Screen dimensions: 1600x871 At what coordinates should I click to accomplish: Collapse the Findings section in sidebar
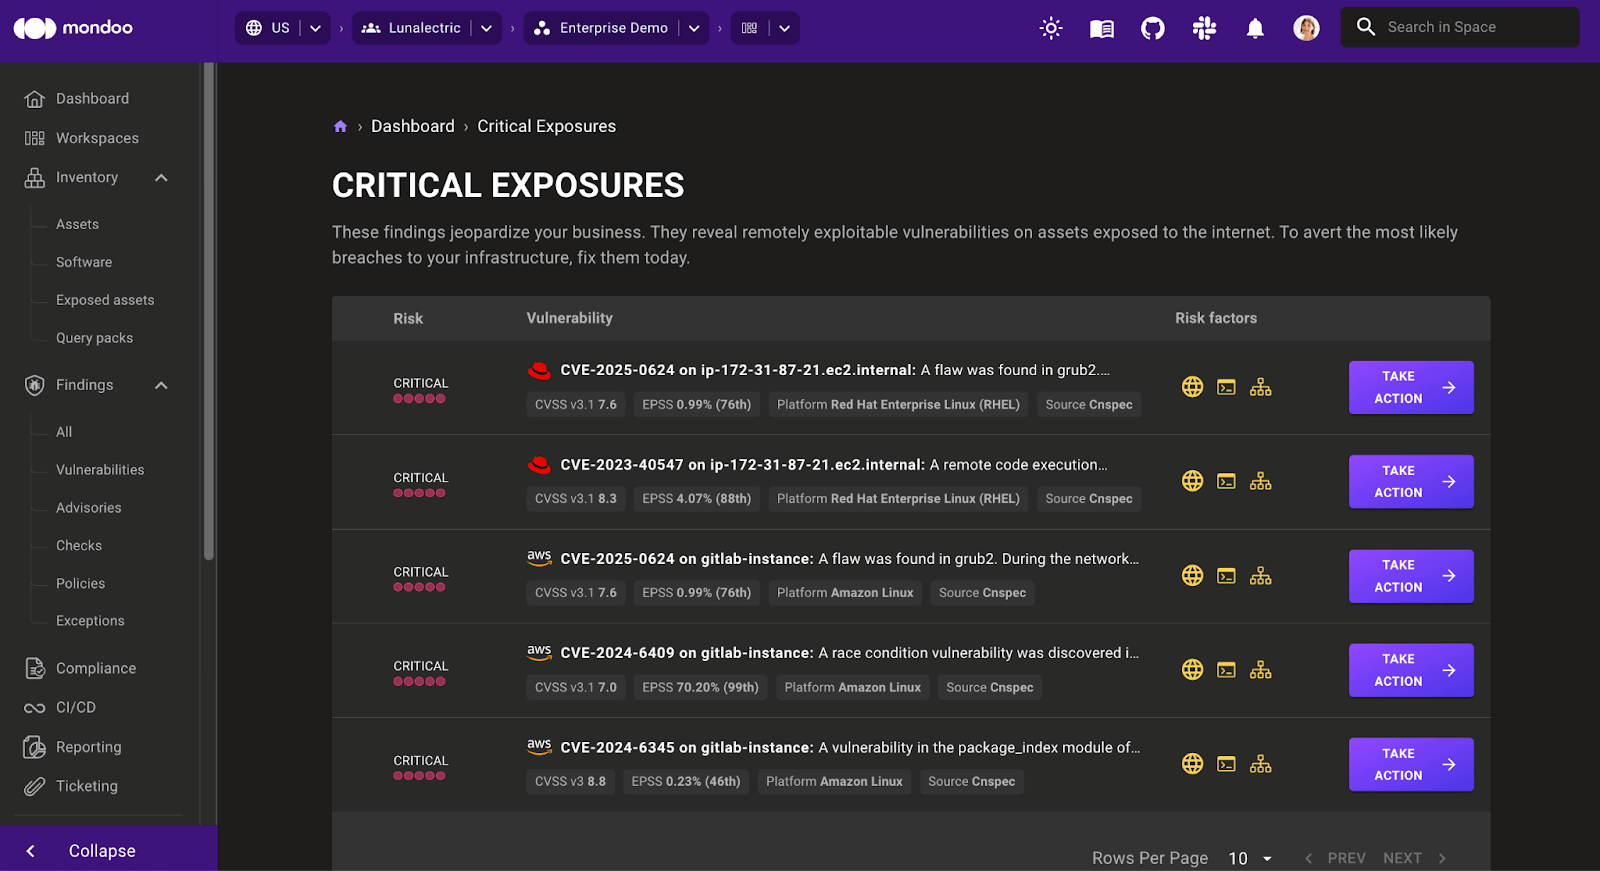coord(161,385)
